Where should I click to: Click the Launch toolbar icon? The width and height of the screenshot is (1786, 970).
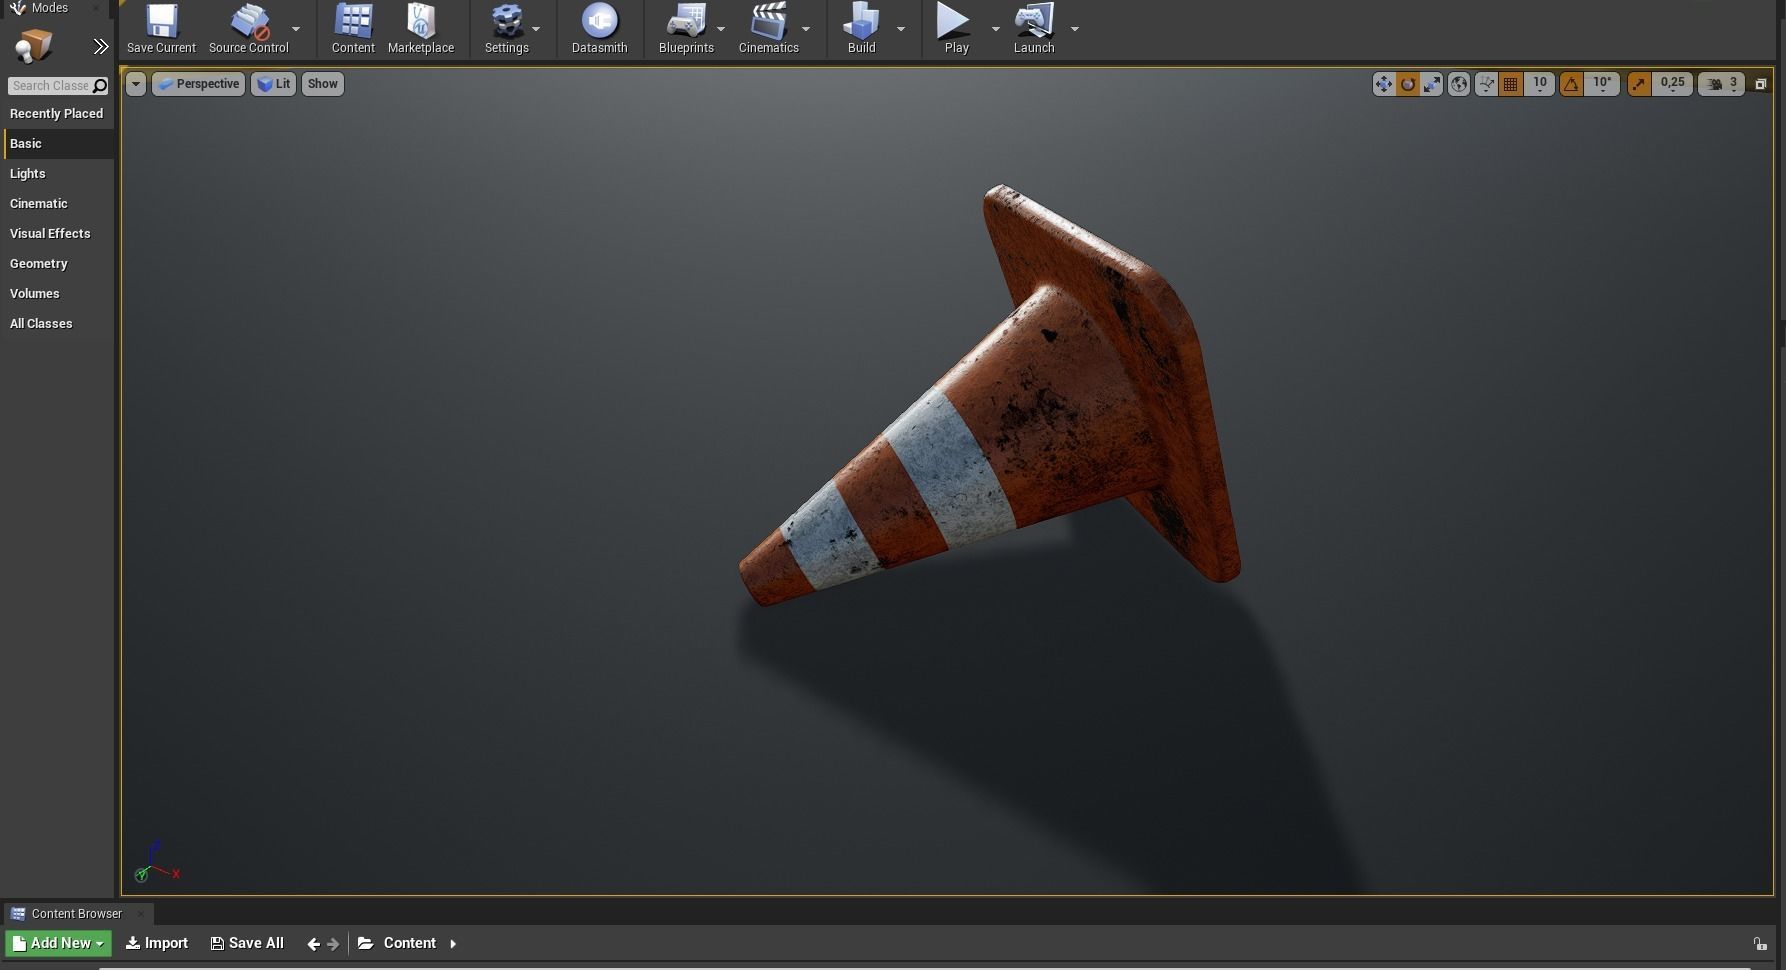pyautogui.click(x=1034, y=29)
